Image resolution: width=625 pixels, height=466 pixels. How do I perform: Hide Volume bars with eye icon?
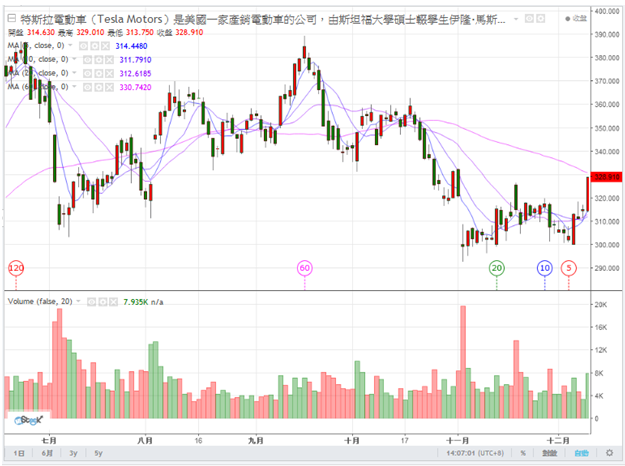(91, 302)
